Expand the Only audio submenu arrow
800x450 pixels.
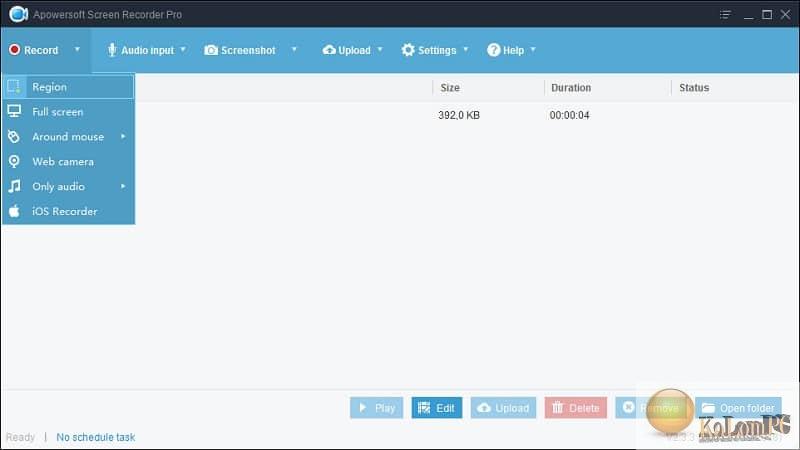[123, 186]
